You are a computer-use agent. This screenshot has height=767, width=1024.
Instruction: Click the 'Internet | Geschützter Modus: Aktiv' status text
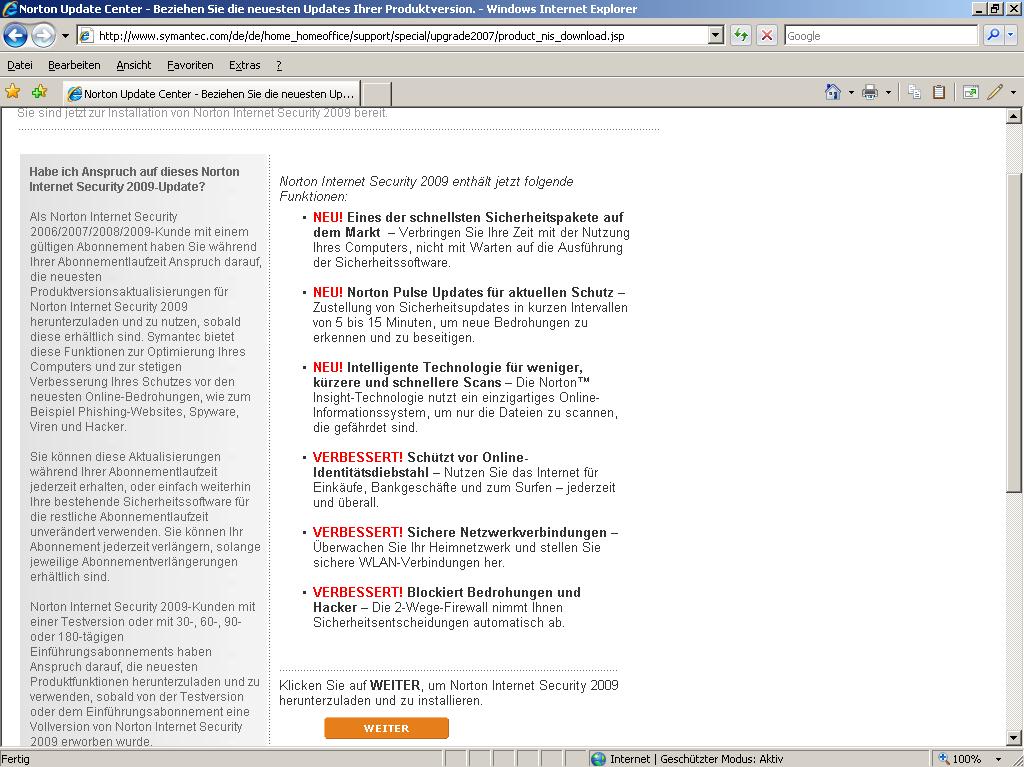[697, 759]
